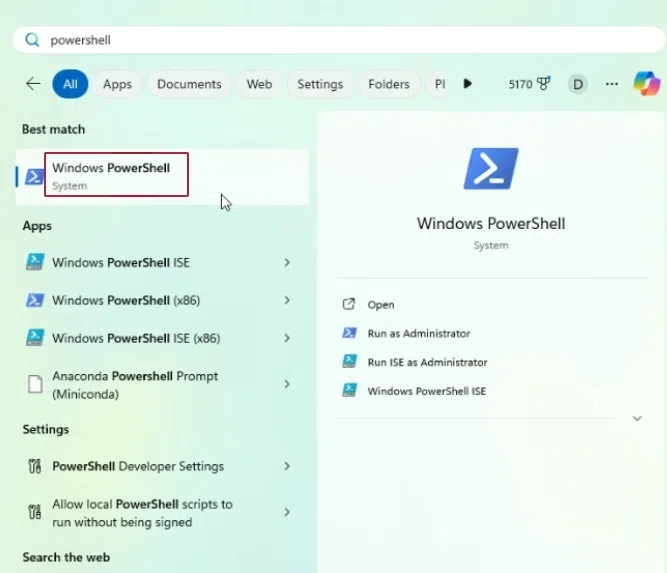The image size is (667, 573).
Task: Switch to the Documents filter tab
Action: click(x=189, y=84)
